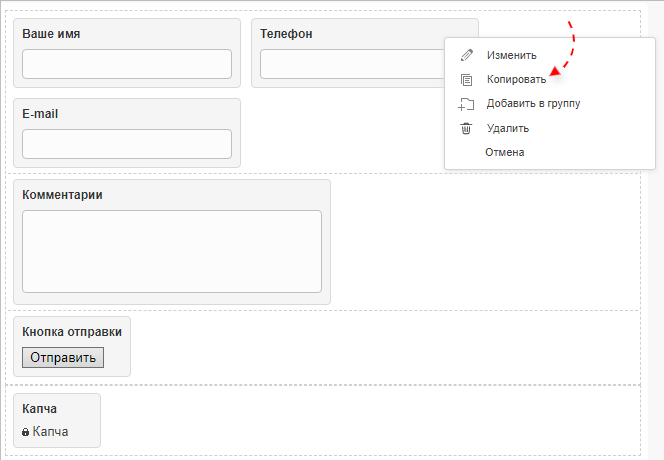Choose Удалить in the context menu
The height and width of the screenshot is (460, 664).
pyautogui.click(x=507, y=128)
